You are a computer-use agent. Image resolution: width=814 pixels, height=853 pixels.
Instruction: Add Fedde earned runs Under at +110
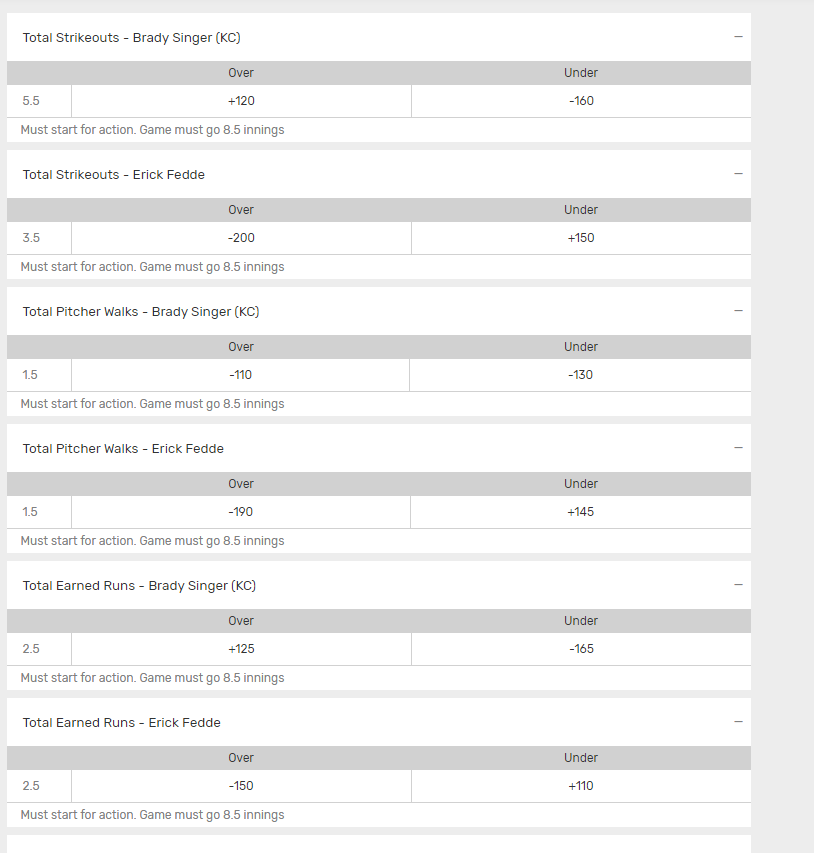(x=581, y=786)
